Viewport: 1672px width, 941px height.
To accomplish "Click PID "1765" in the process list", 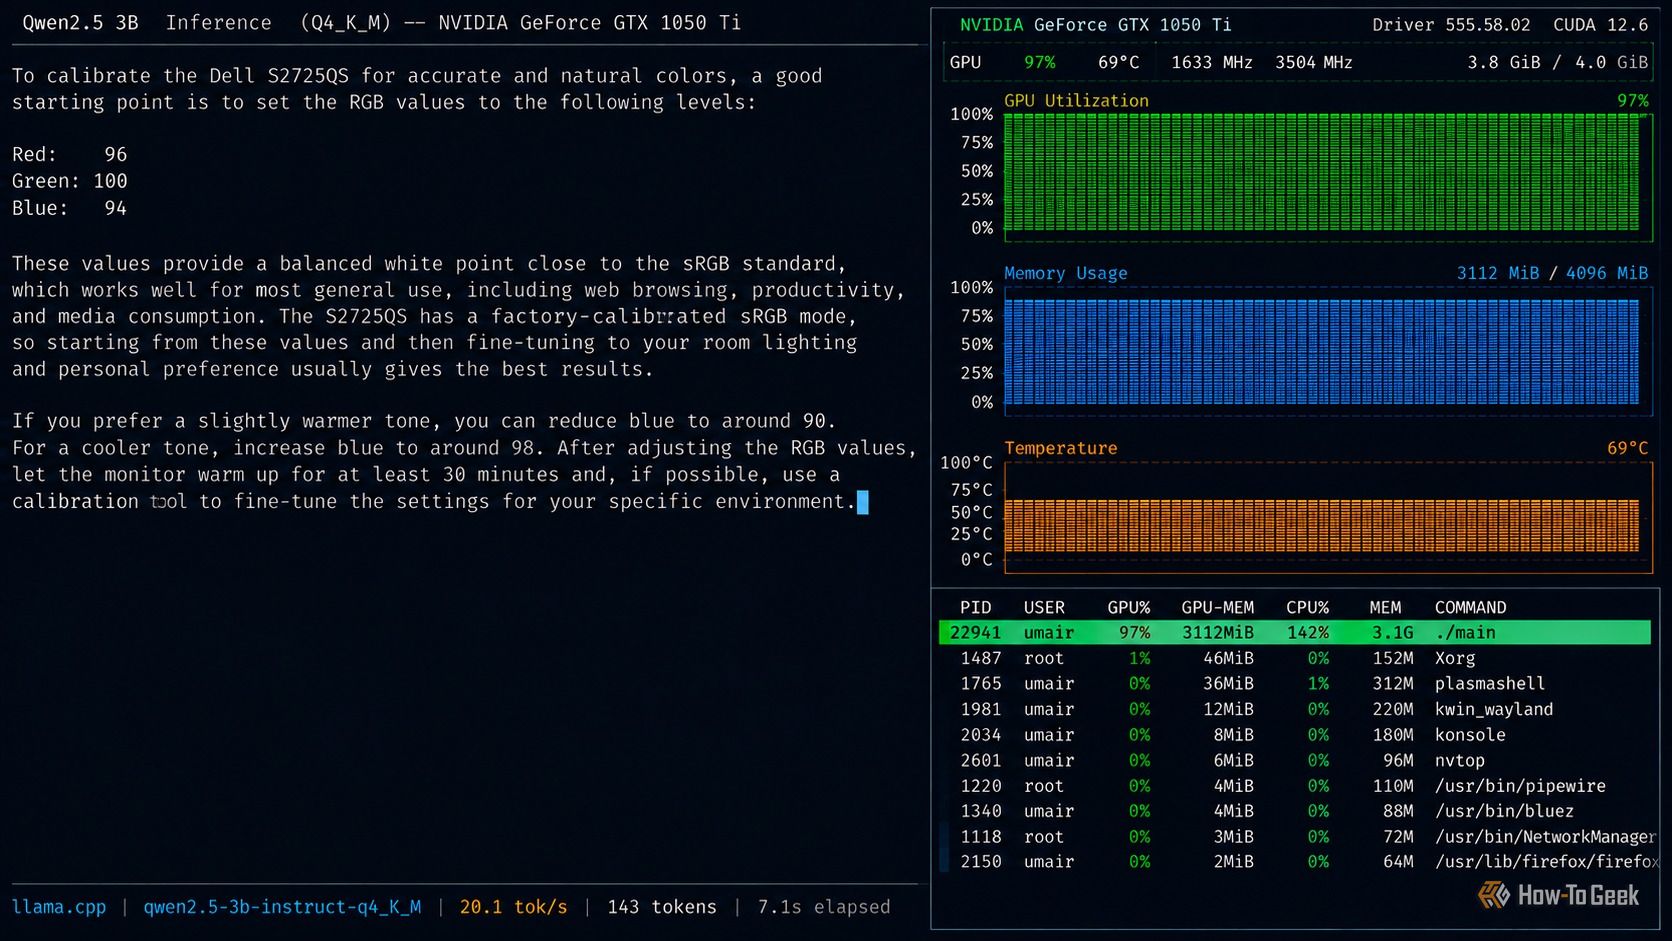I will tap(980, 683).
